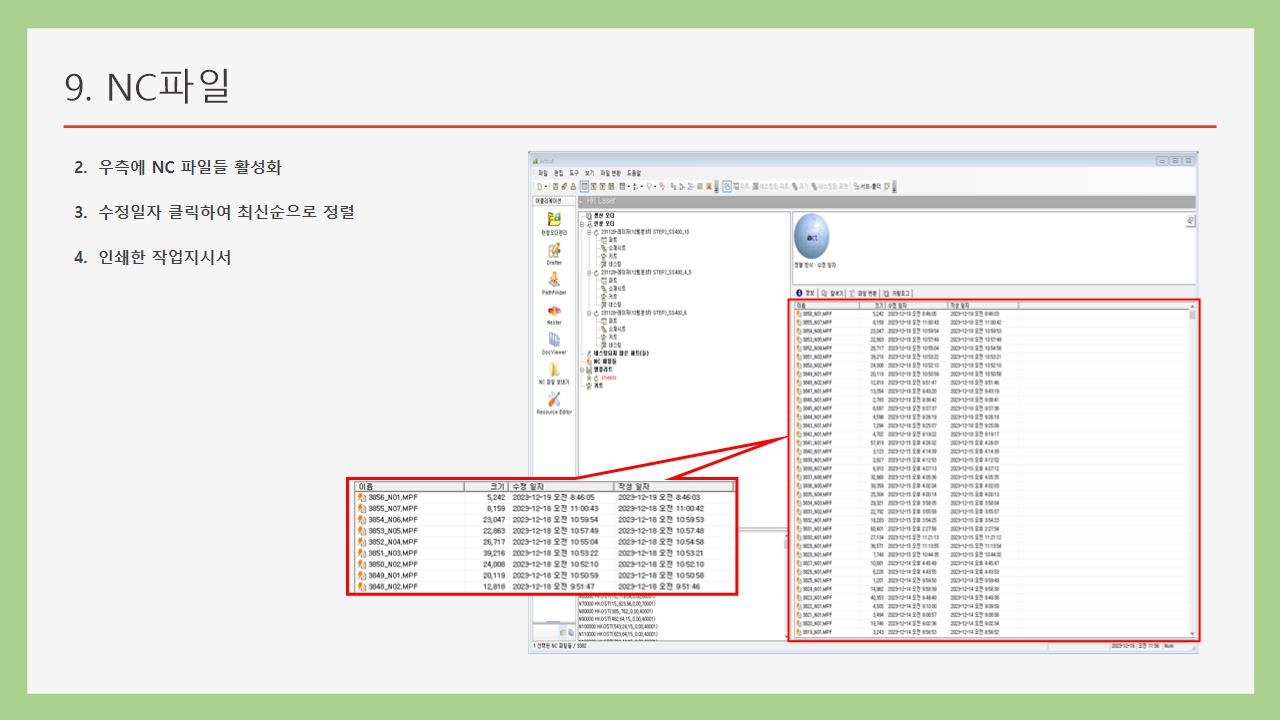Open the 도움말 menu

(x=634, y=173)
